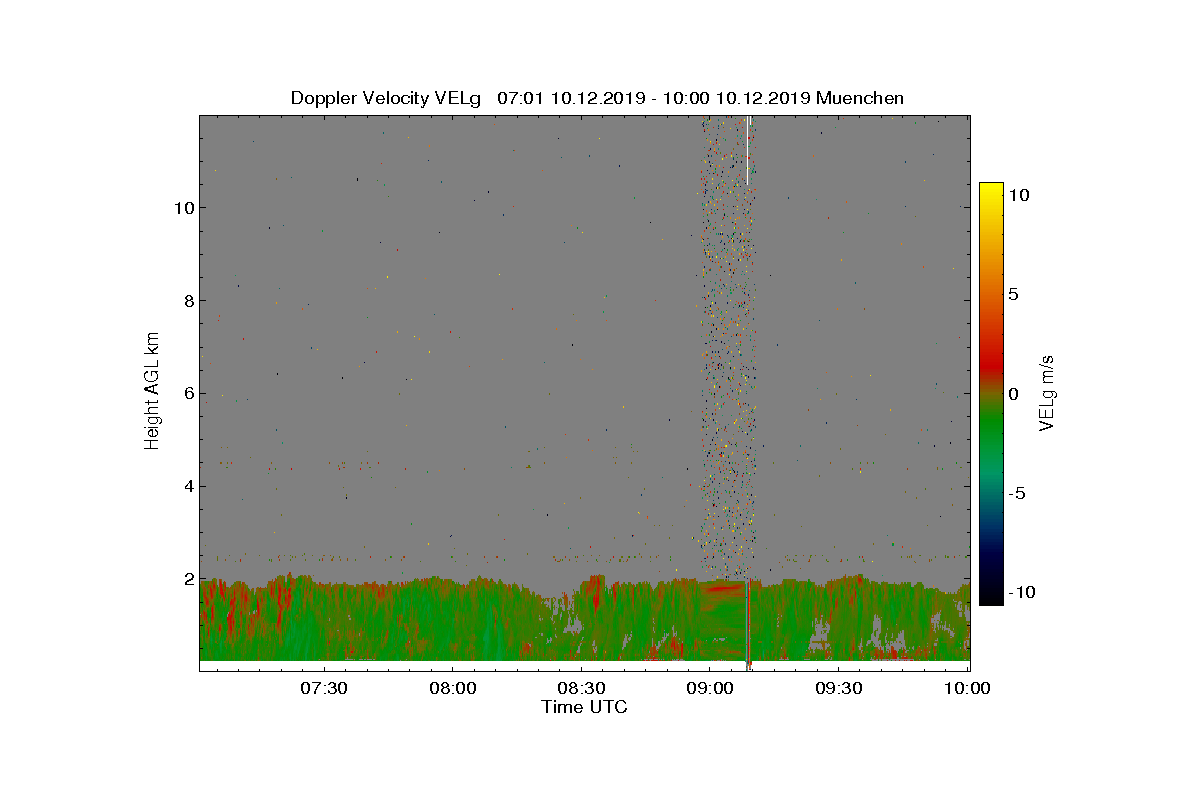Click the VELg m/s colorbar title
The width and height of the screenshot is (1200, 800).
coord(1047,392)
